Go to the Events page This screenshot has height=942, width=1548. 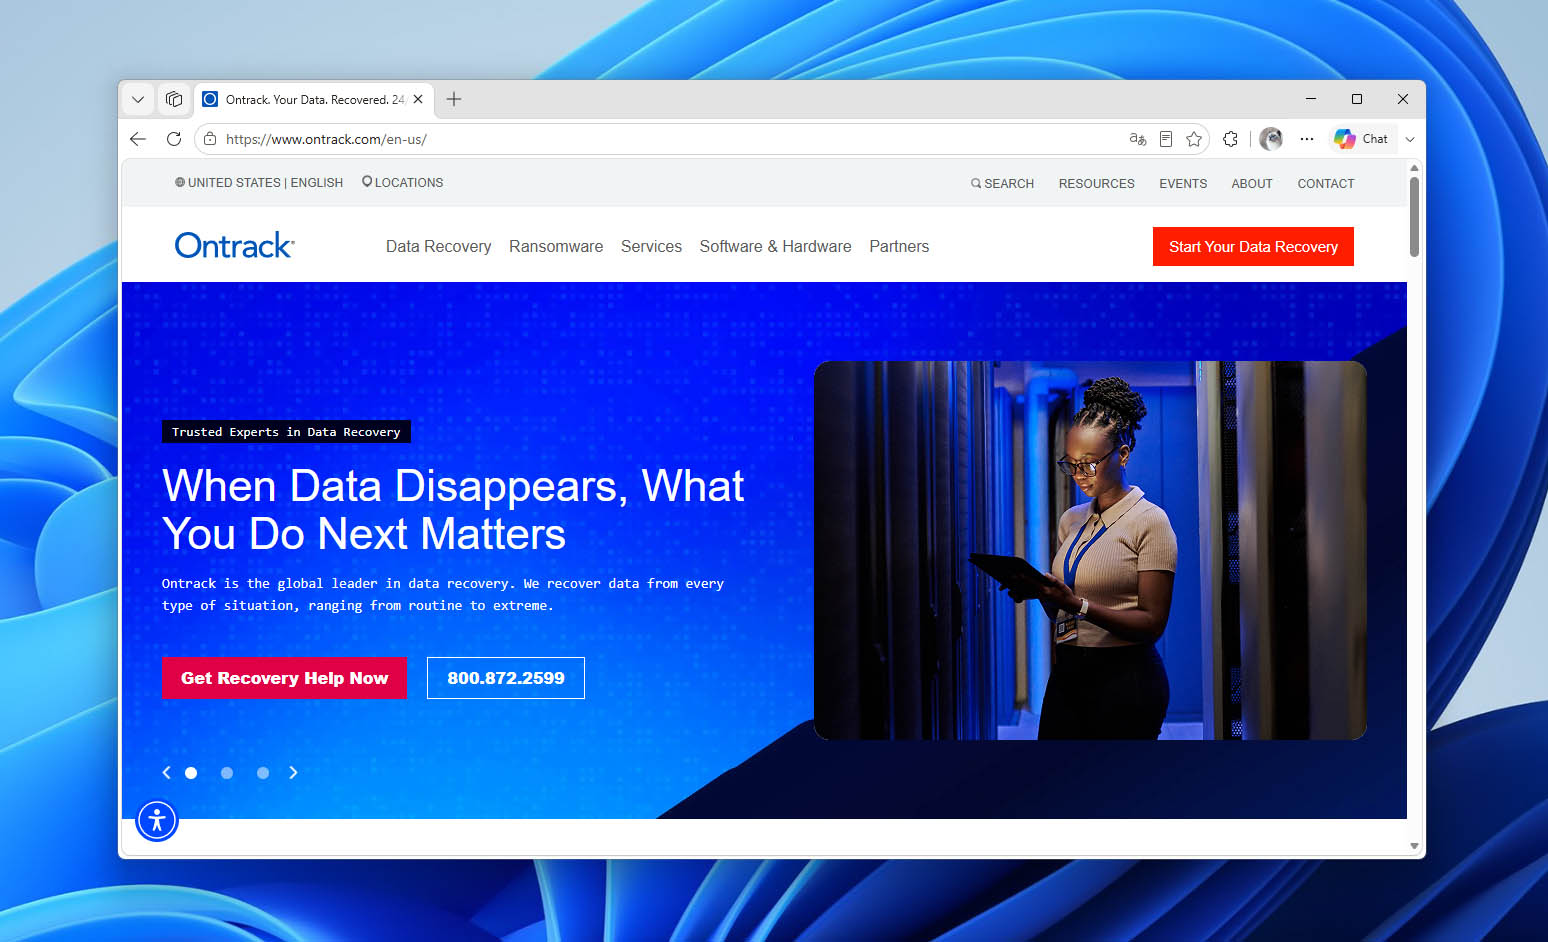point(1183,184)
